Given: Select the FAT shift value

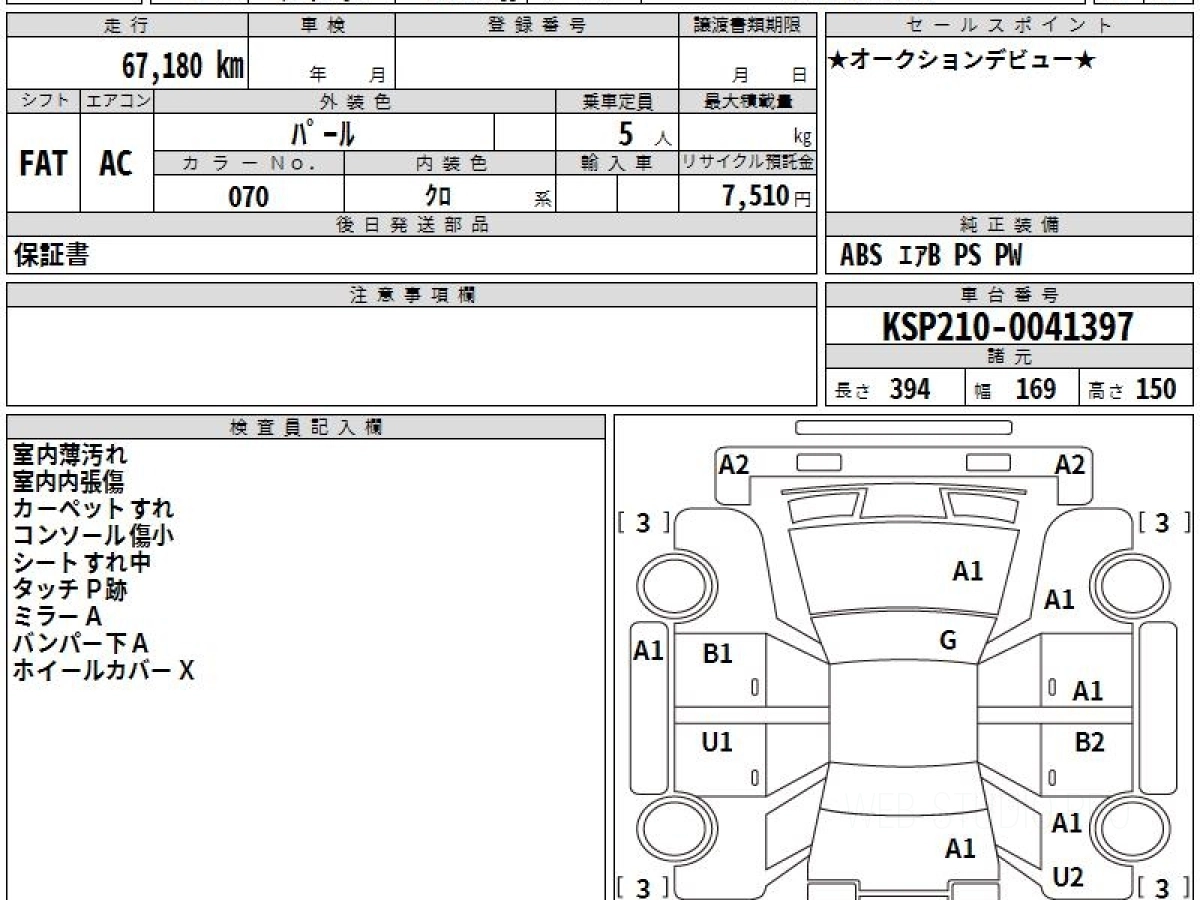Looking at the screenshot, I should click(x=43, y=164).
